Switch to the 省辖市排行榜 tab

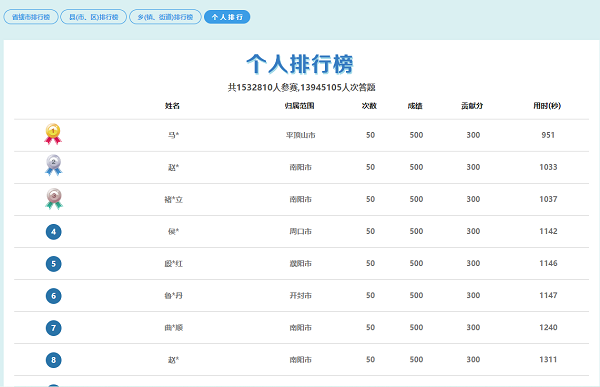(31, 17)
